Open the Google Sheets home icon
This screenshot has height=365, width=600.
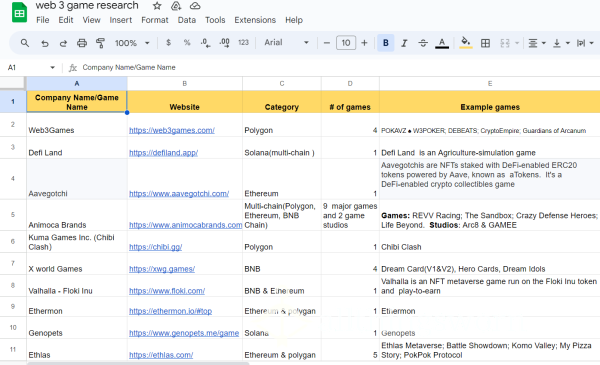pyautogui.click(x=19, y=13)
